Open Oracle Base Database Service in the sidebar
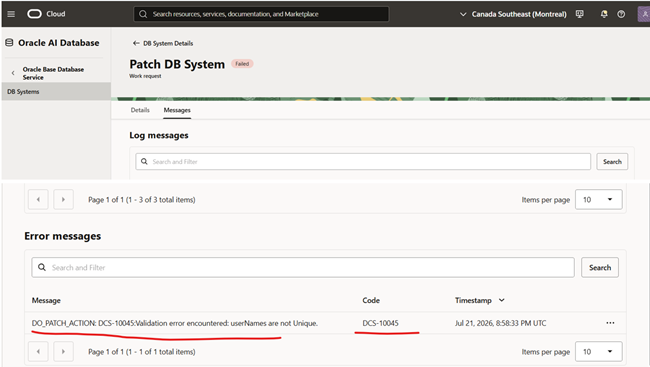The height and width of the screenshot is (367, 650). (53, 73)
